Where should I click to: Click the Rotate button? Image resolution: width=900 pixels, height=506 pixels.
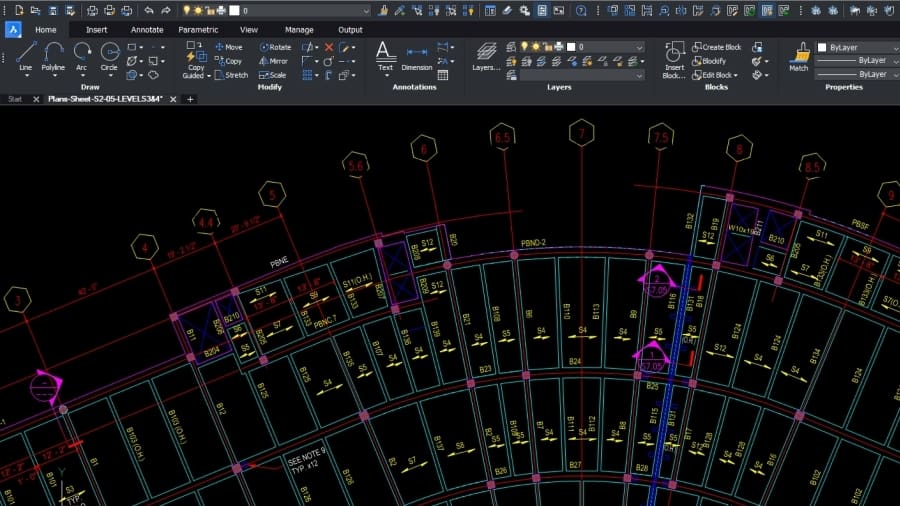[x=275, y=47]
